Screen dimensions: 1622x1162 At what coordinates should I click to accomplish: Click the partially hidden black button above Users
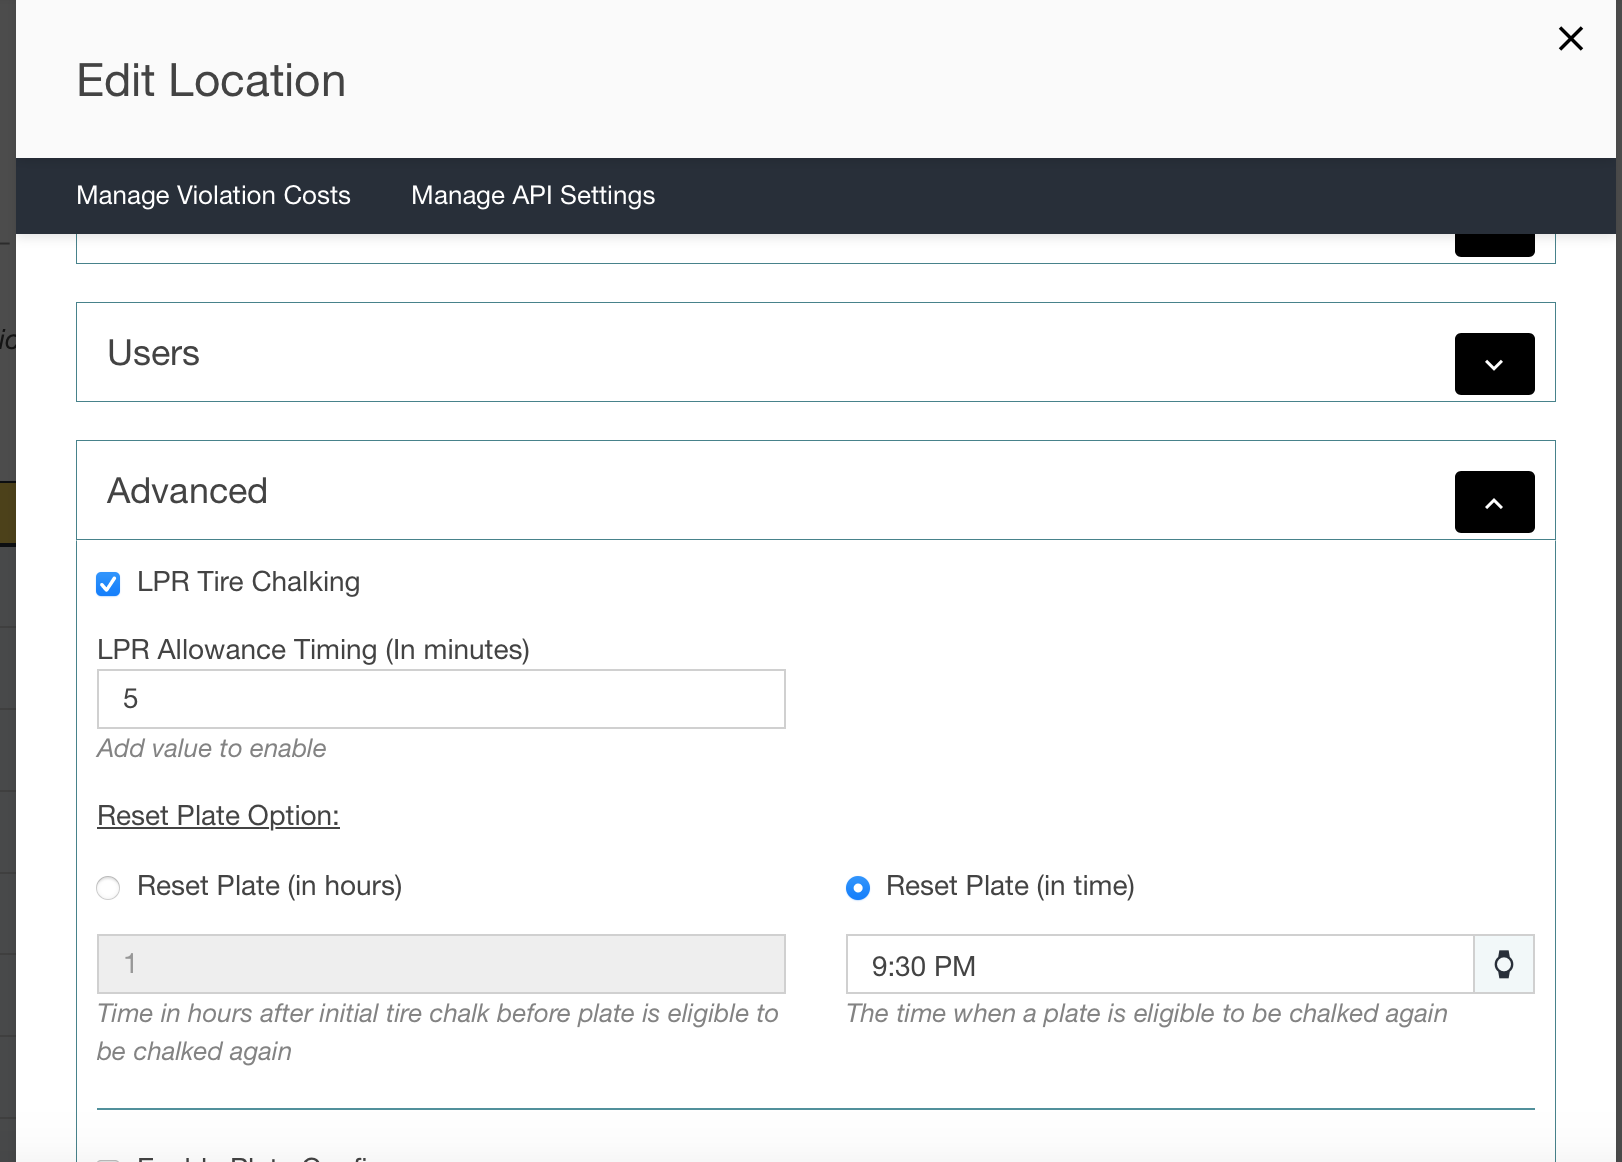[1494, 246]
